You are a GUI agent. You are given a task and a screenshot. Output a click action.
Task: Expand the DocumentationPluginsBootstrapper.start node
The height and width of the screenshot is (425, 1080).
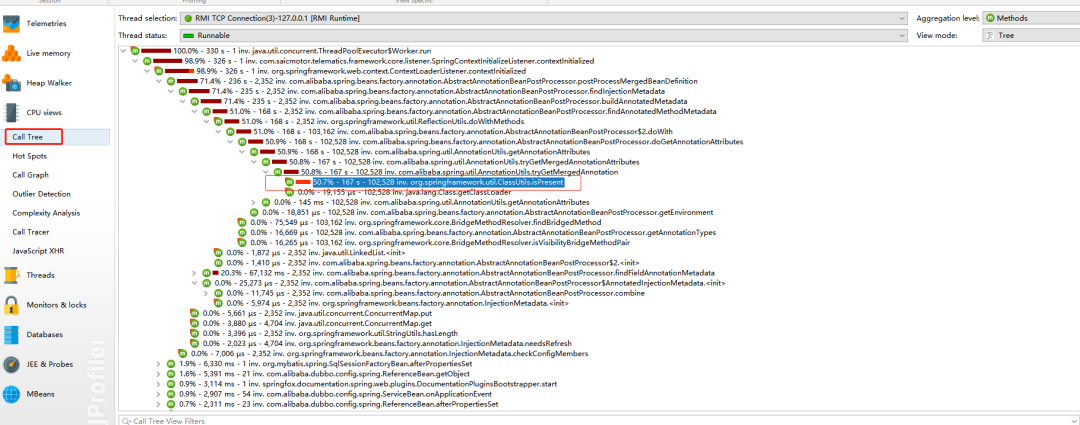[158, 384]
